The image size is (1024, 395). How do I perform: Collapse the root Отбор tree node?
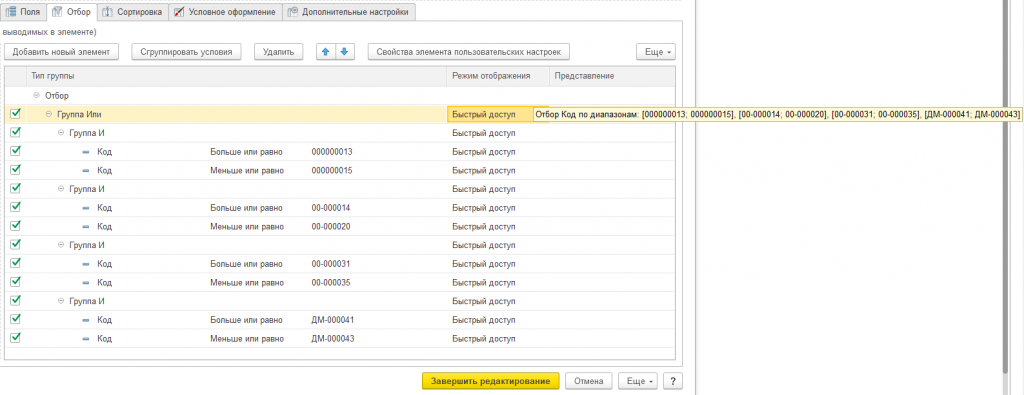(36, 96)
